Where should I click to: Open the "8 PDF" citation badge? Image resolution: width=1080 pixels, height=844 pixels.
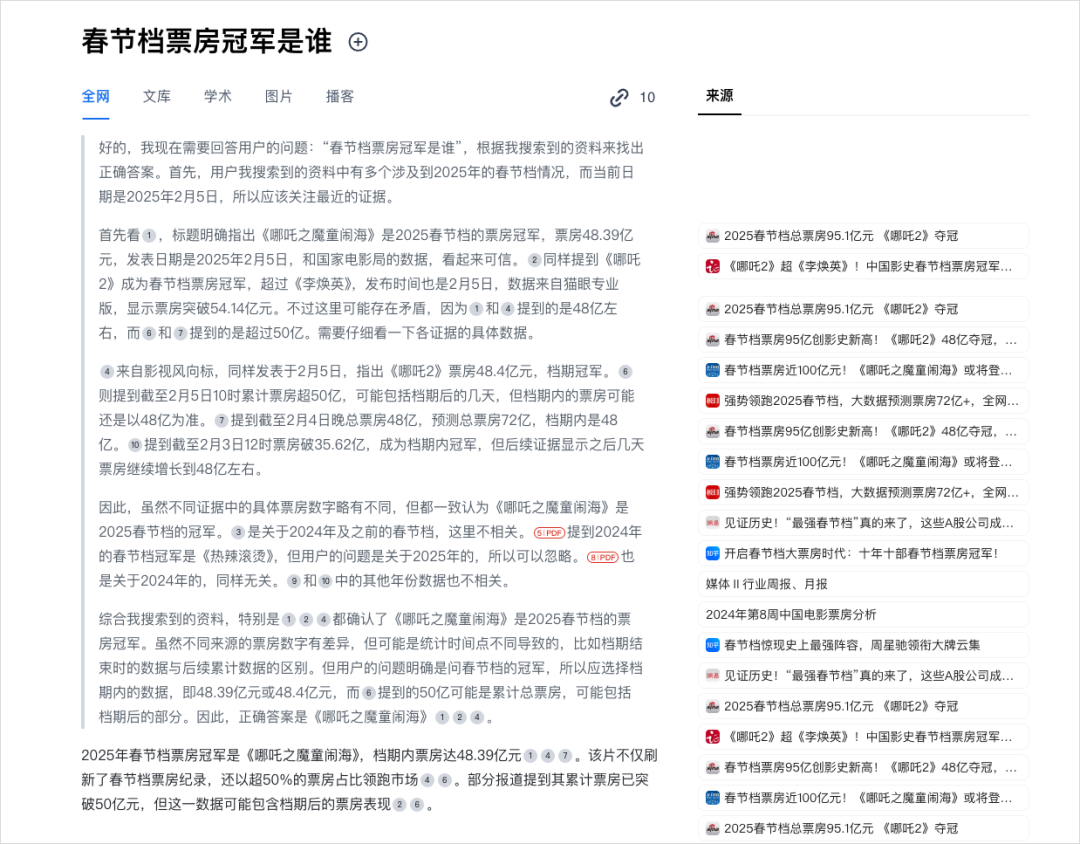[x=602, y=557]
